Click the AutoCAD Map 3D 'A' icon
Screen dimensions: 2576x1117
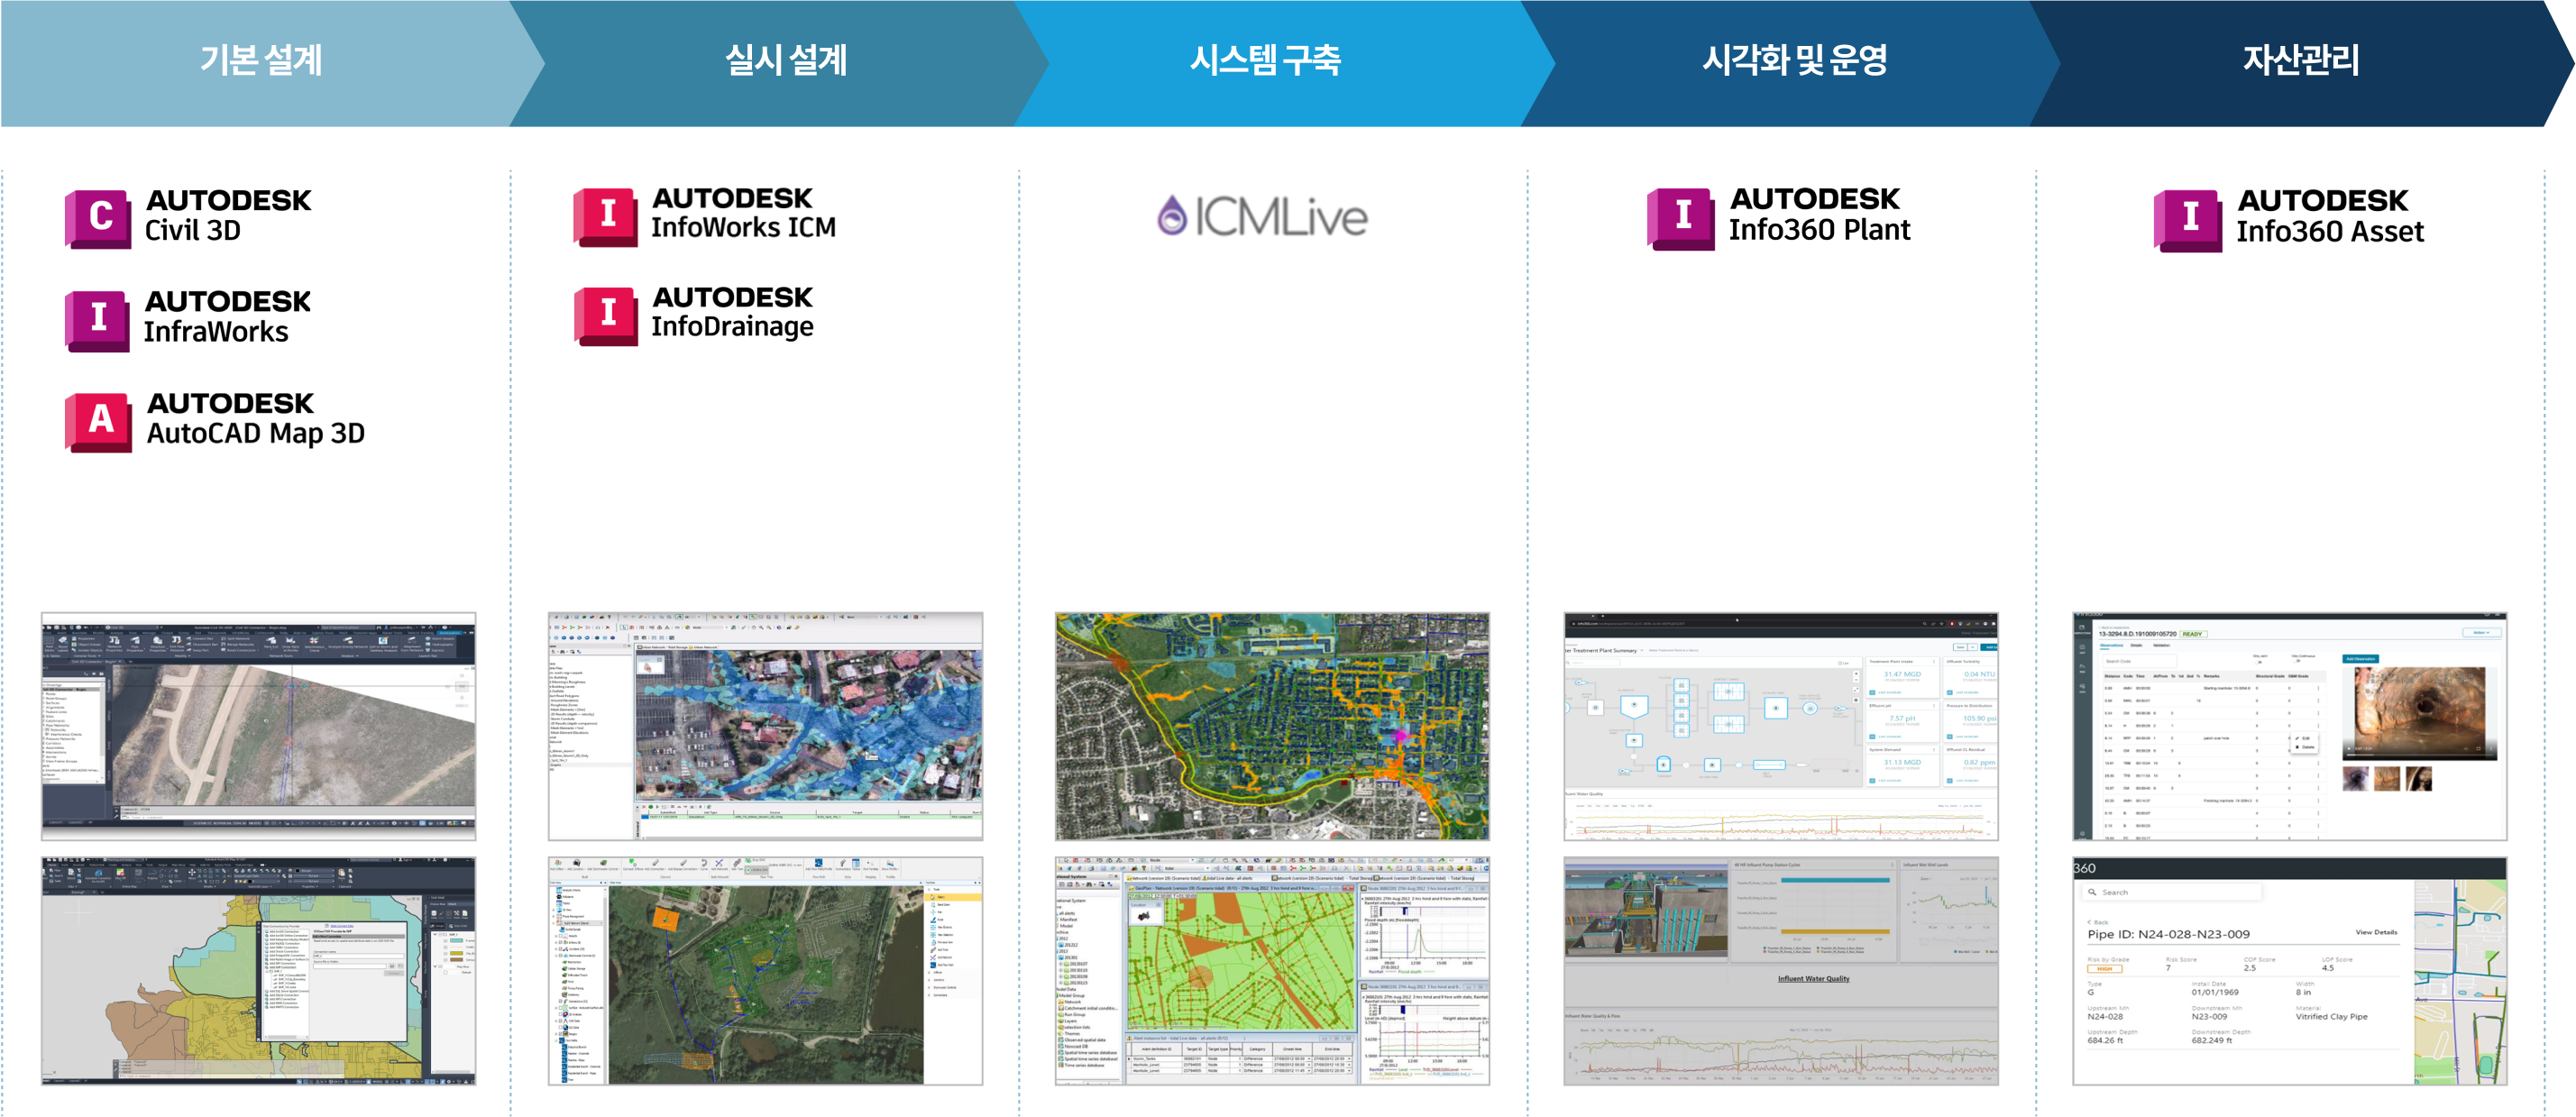99,422
